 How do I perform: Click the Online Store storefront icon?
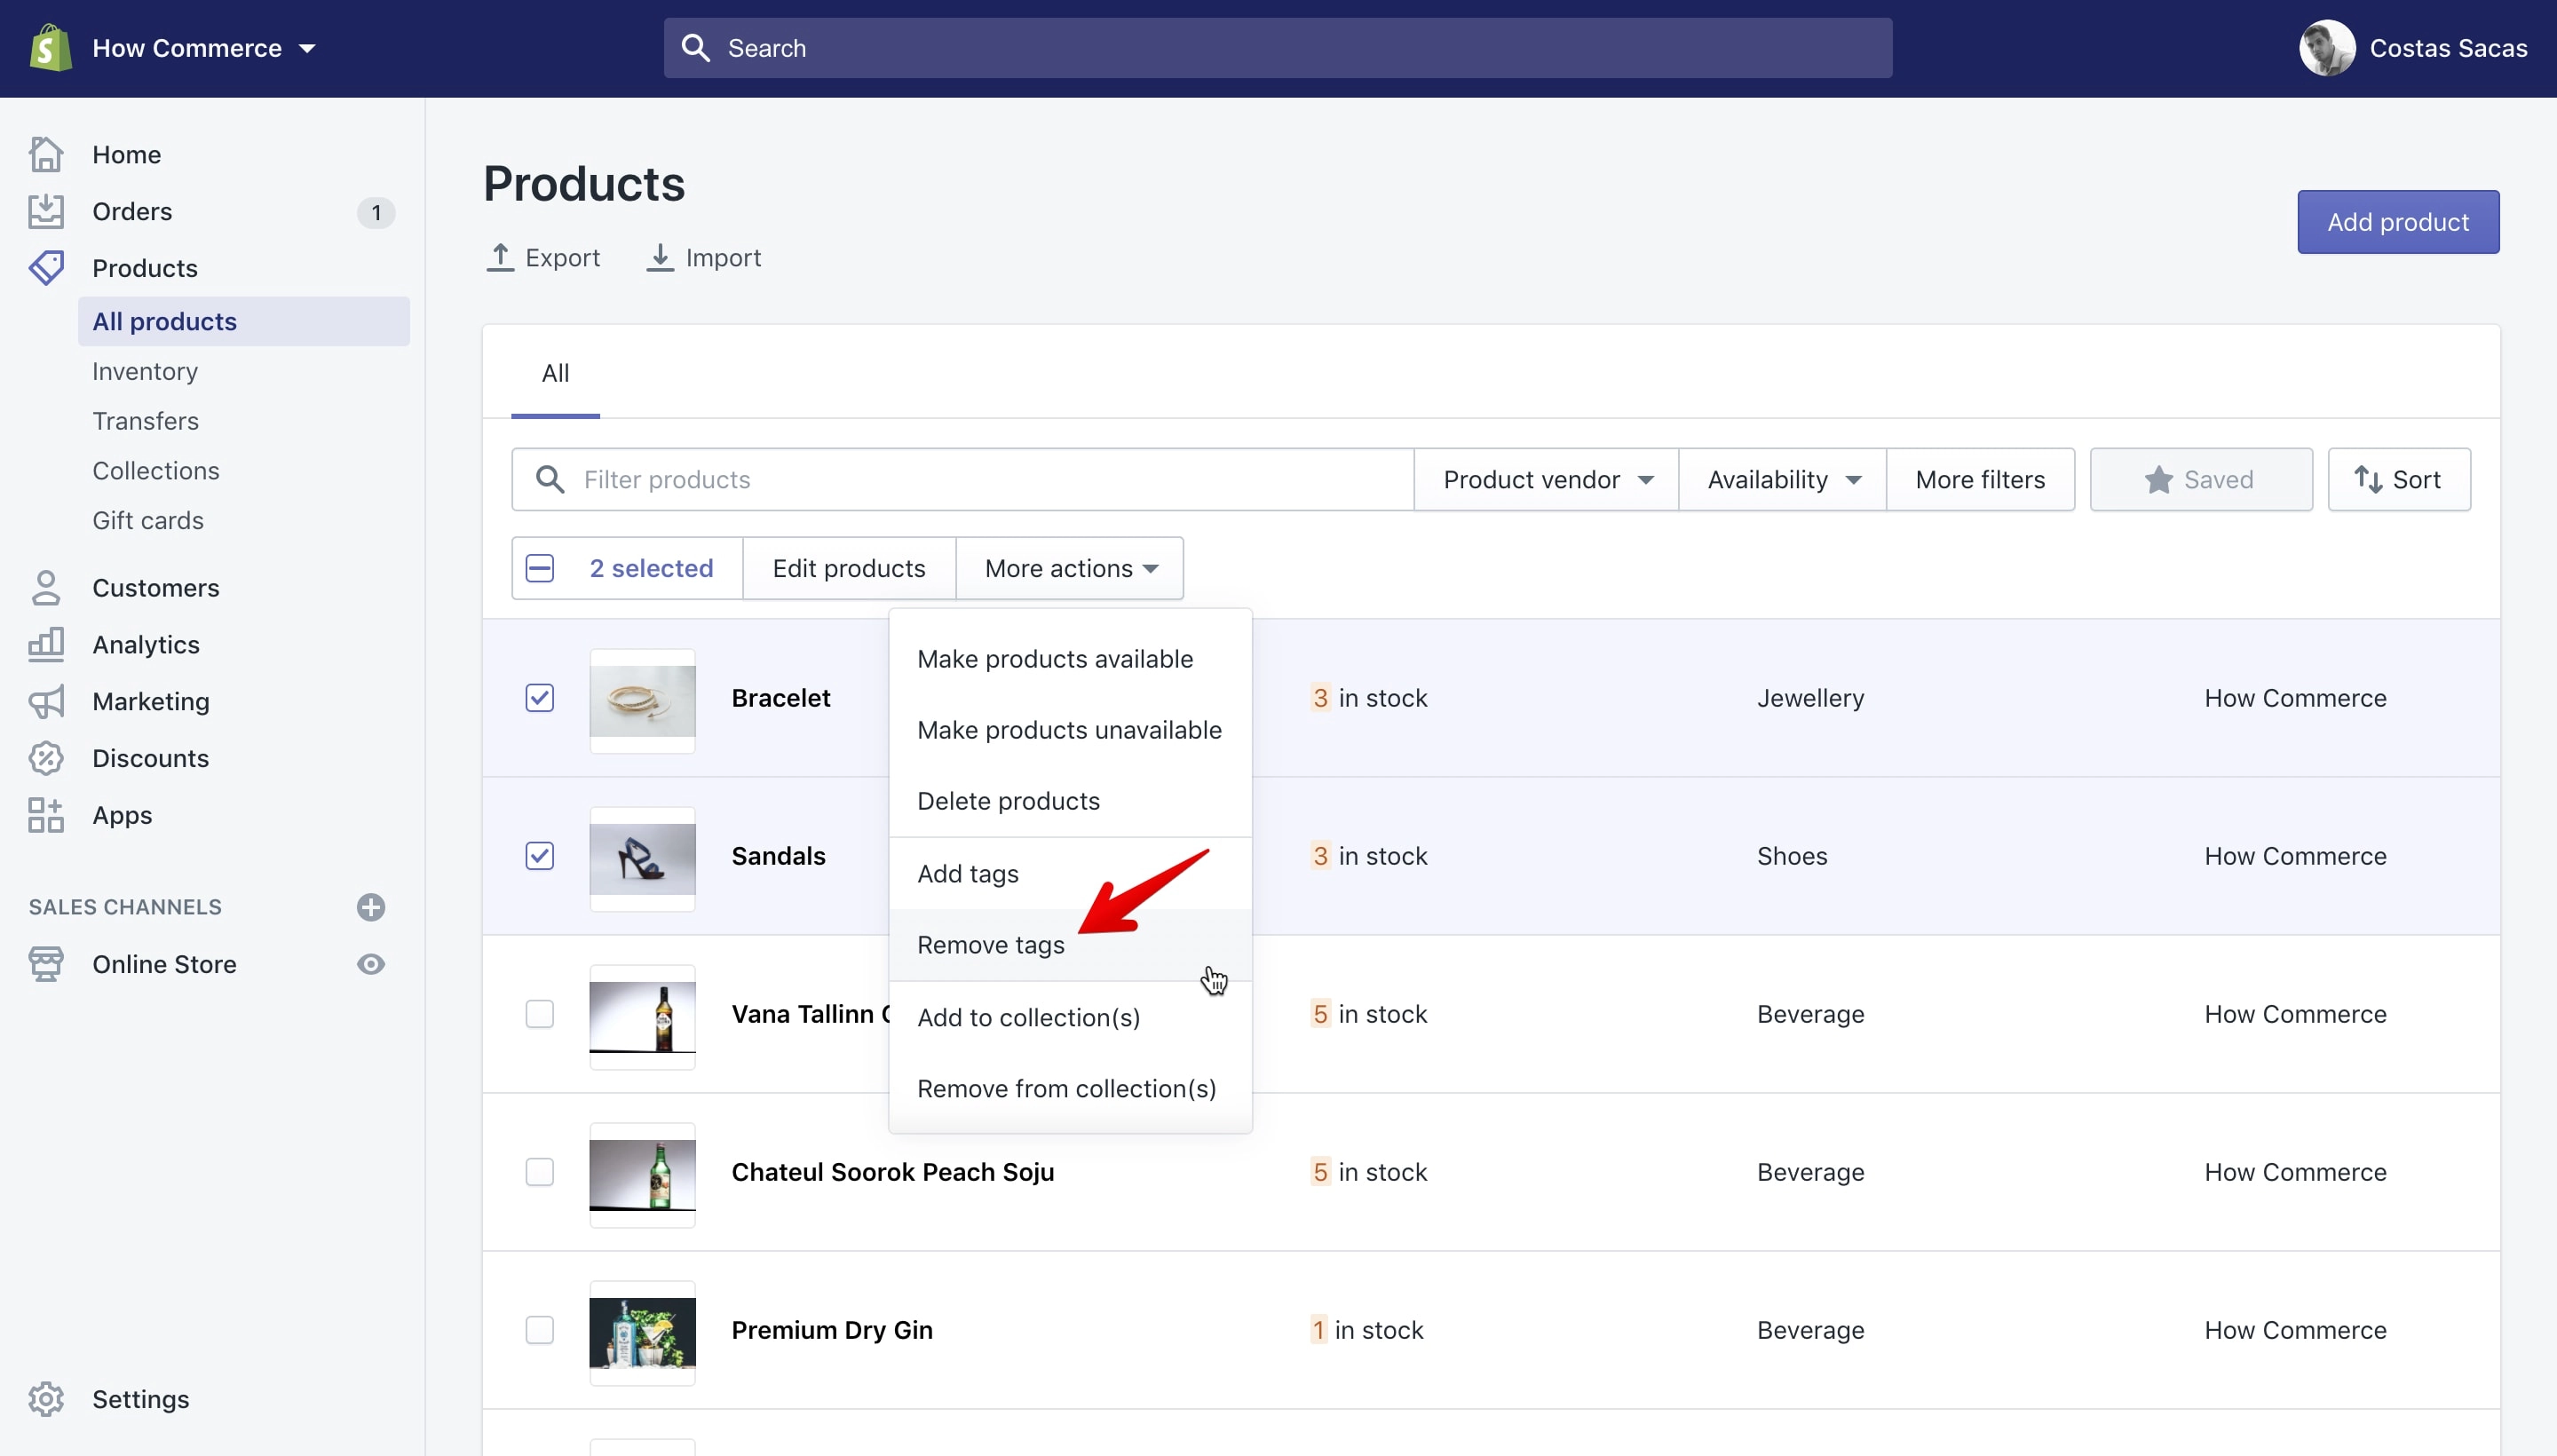point(46,964)
